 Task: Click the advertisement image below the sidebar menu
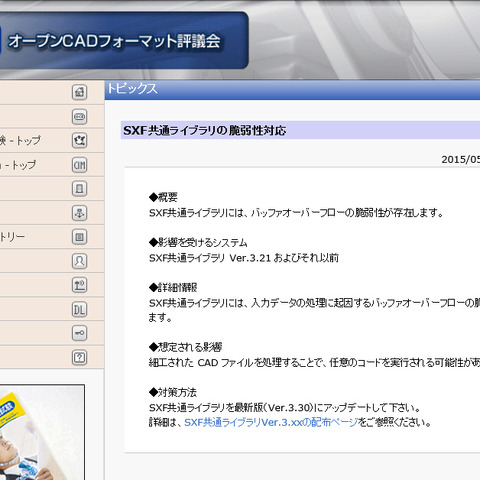point(42,432)
